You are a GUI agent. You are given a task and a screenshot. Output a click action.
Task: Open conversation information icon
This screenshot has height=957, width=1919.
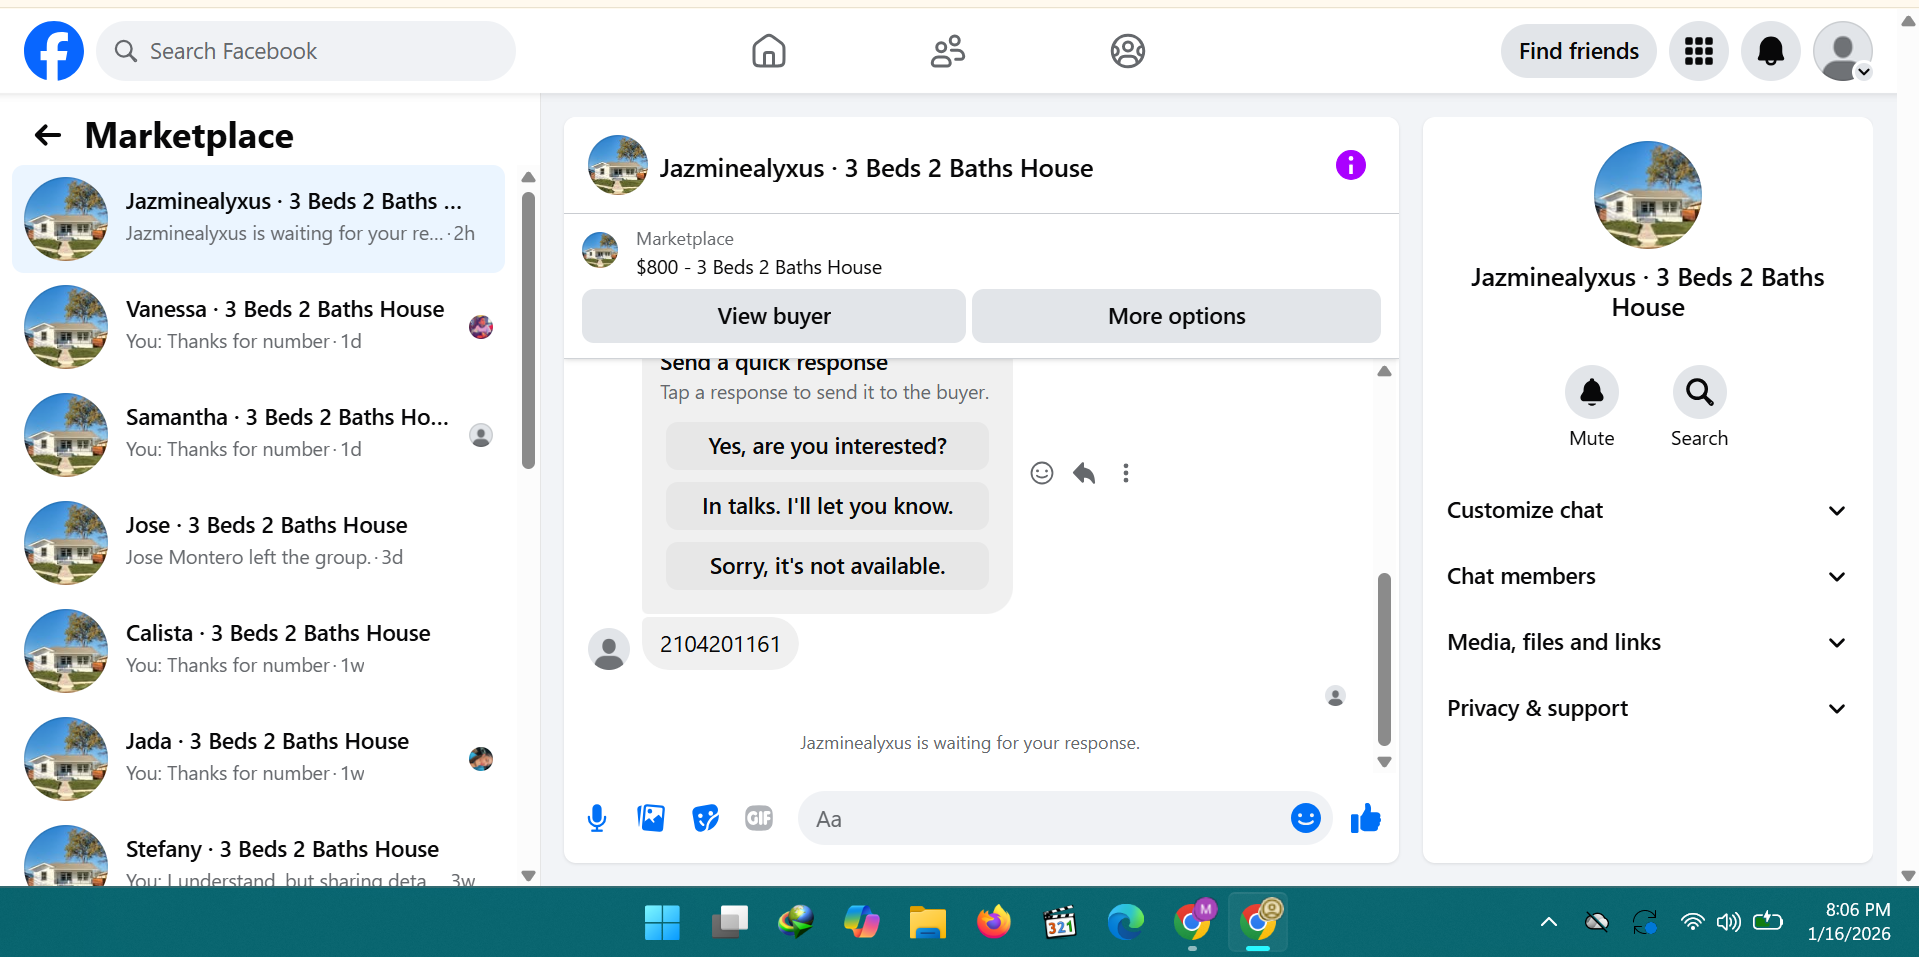tap(1350, 165)
